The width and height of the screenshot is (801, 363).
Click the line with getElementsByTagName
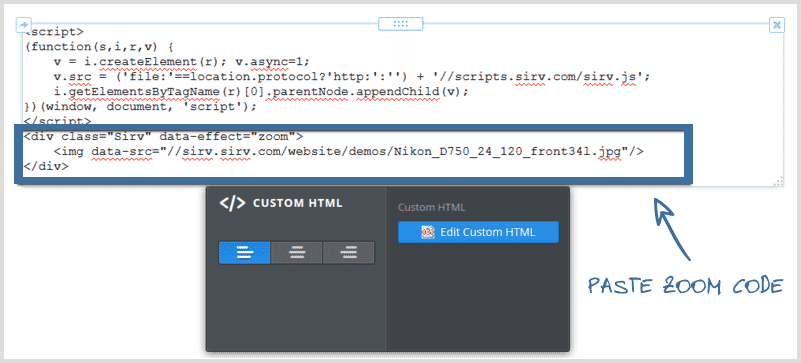click(261, 91)
